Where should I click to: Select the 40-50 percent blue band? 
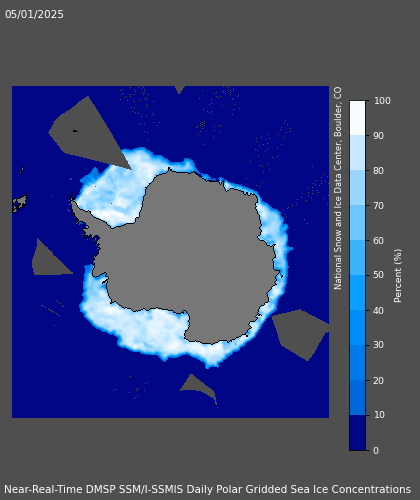(x=357, y=293)
